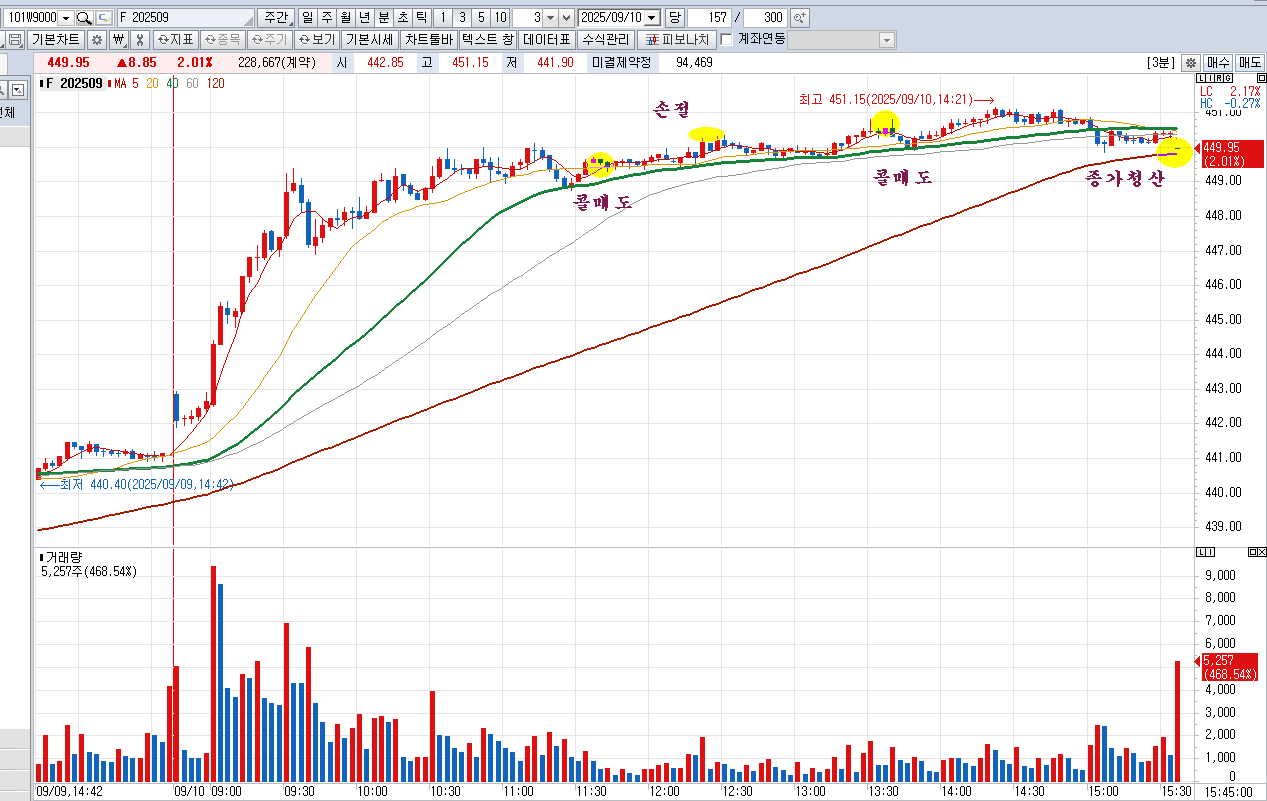Click the small arrow icon in left sidebar

coord(18,90)
